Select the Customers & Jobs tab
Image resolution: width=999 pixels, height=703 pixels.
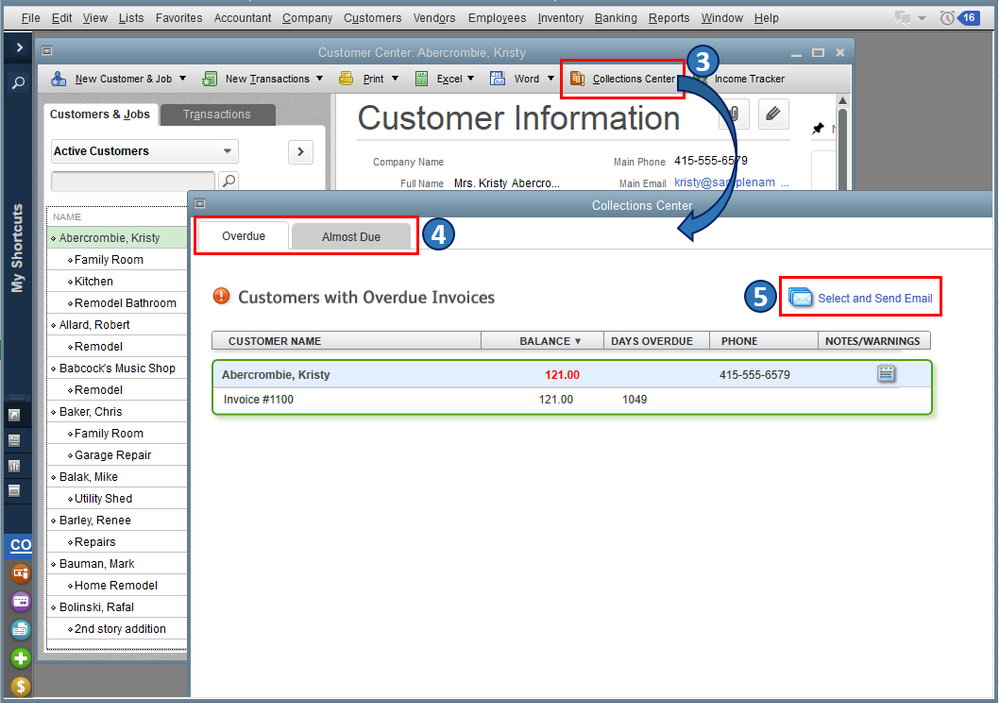(100, 114)
